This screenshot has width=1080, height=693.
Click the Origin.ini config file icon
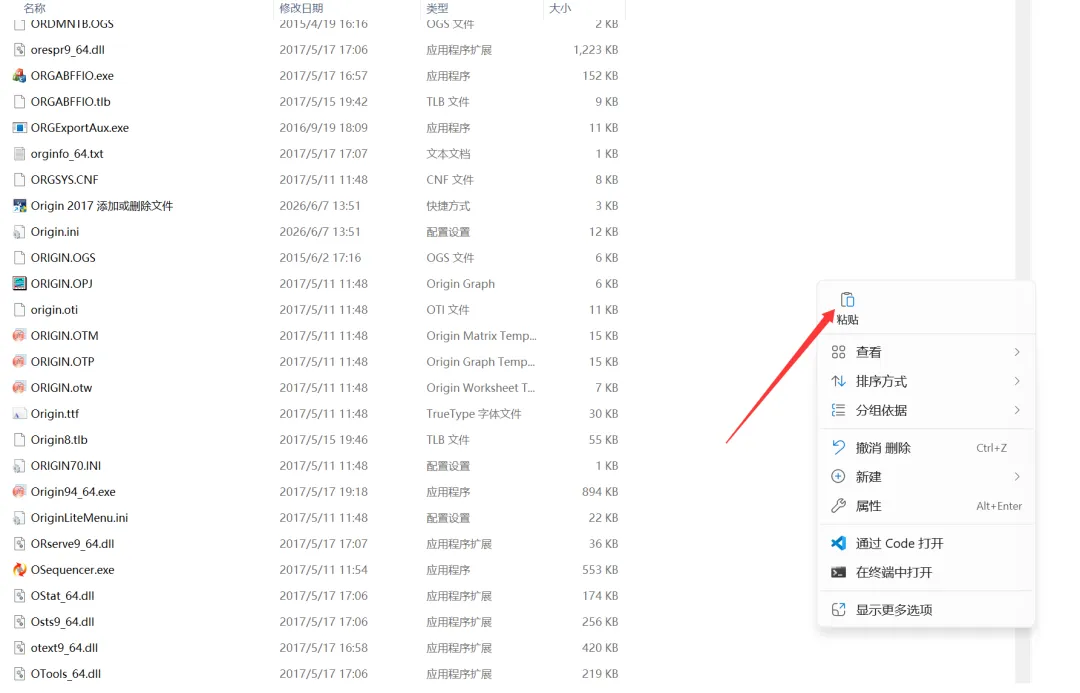click(x=19, y=231)
